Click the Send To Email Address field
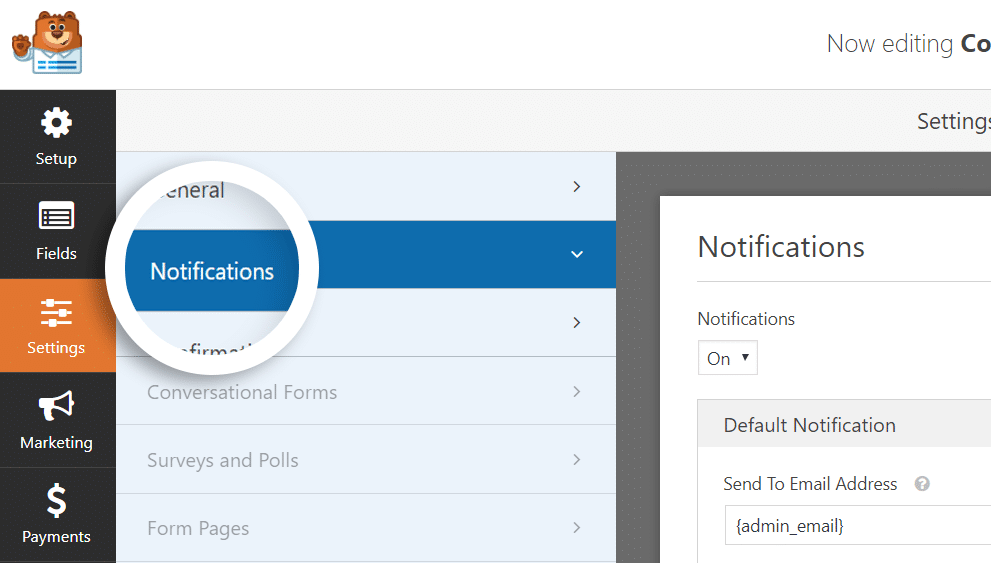This screenshot has width=991, height=563. (x=858, y=525)
